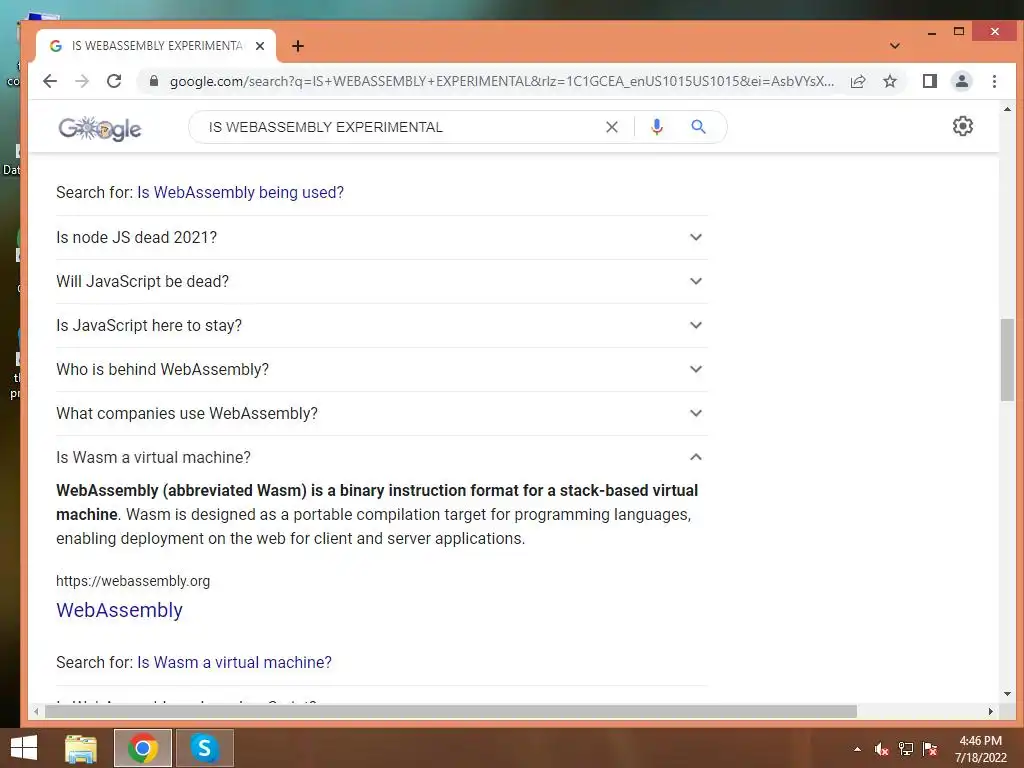
Task: Click the scroll down arrow
Action: pyautogui.click(x=1006, y=694)
